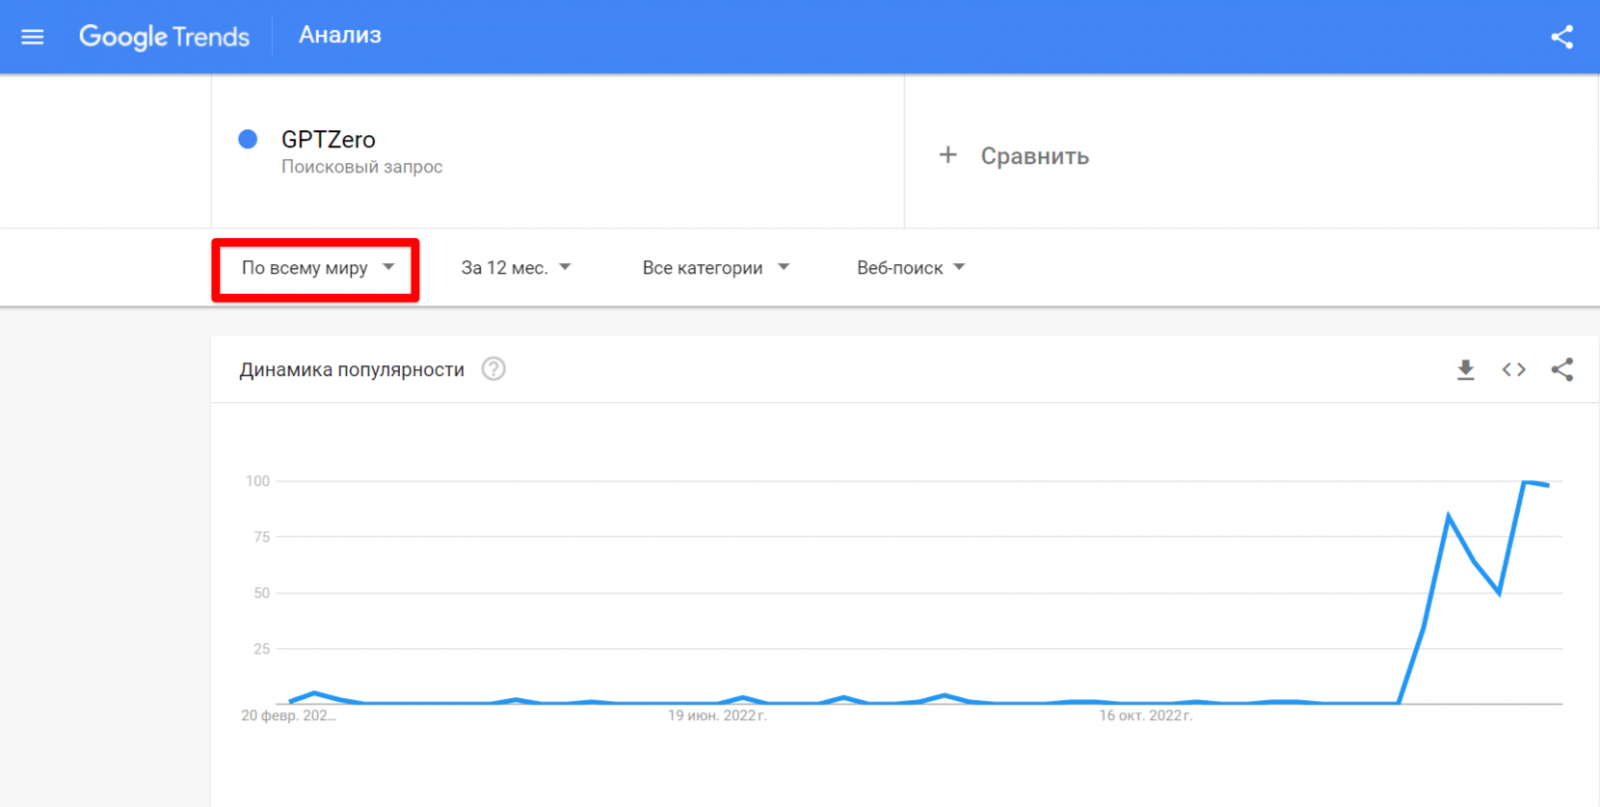The width and height of the screenshot is (1600, 807).
Task: Open help for Динамика популярности
Action: click(x=493, y=369)
